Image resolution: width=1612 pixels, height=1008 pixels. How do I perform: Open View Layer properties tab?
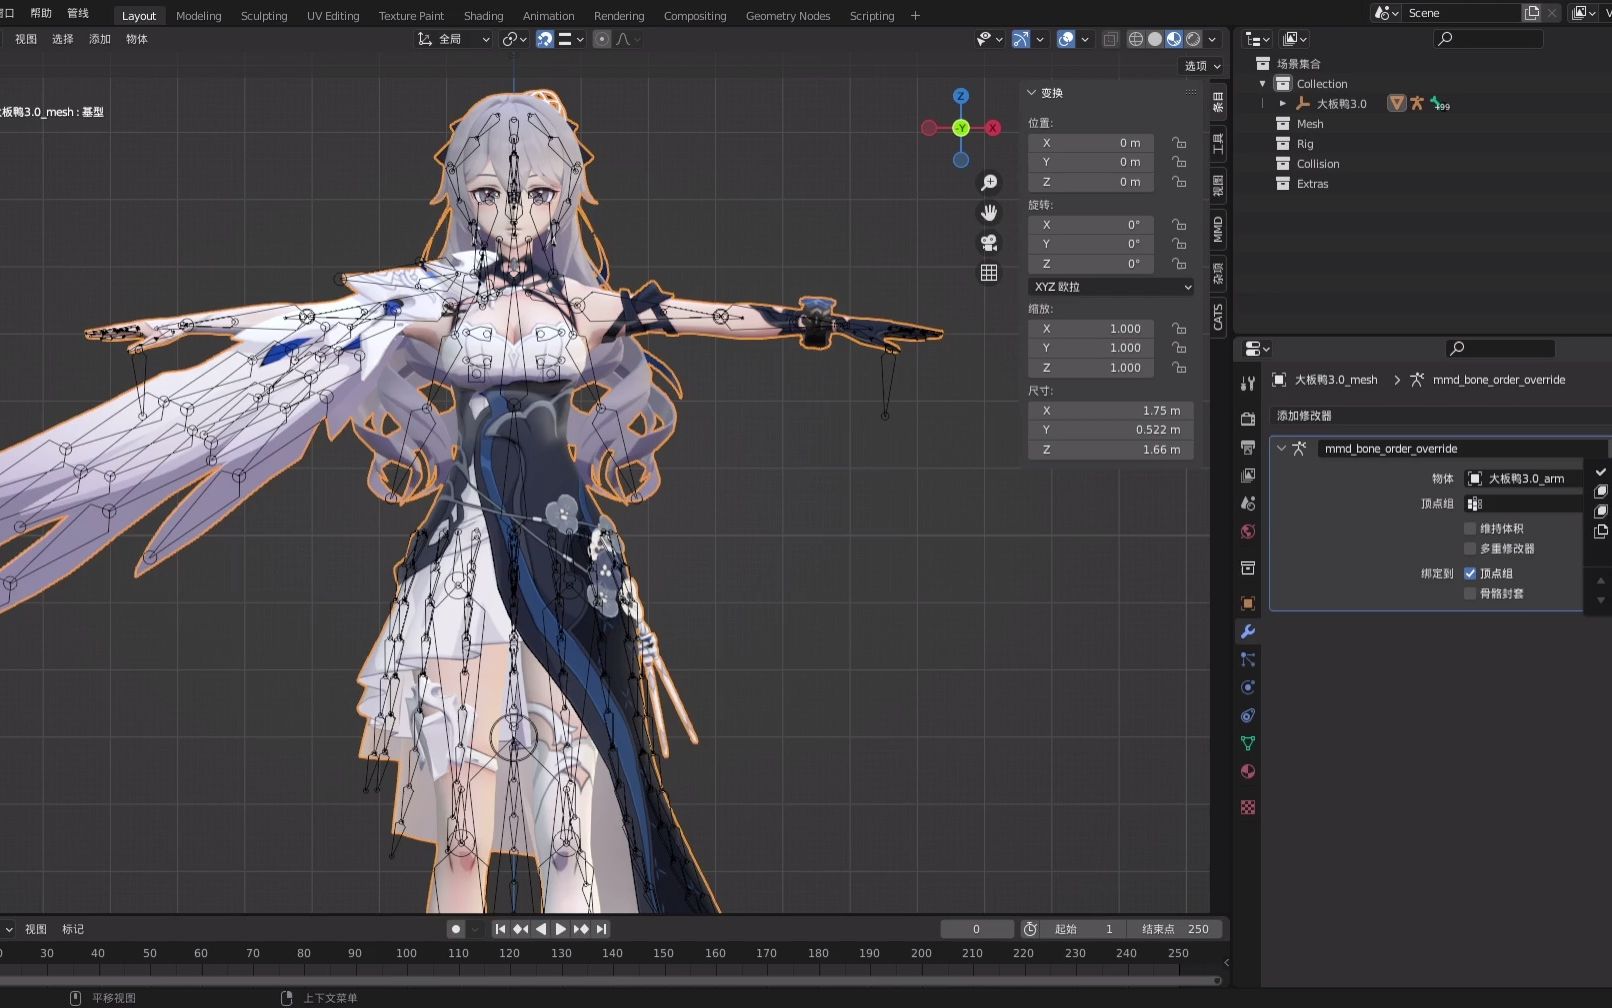(1248, 475)
